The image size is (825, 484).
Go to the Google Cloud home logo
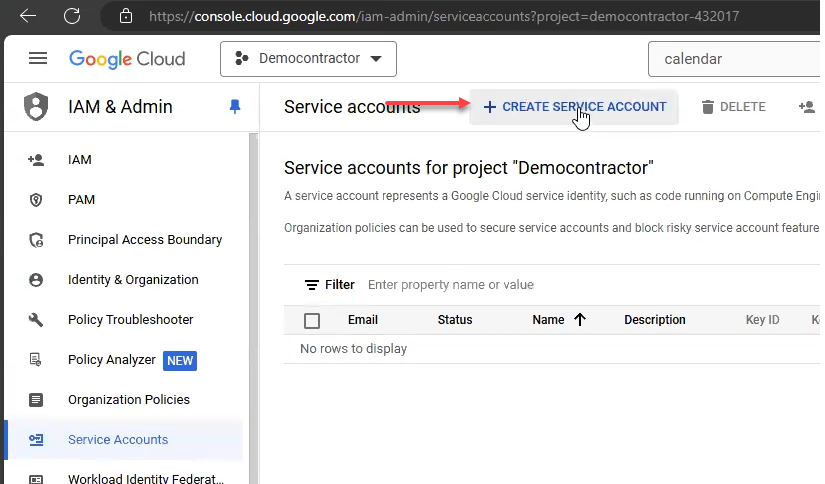pyautogui.click(x=127, y=59)
